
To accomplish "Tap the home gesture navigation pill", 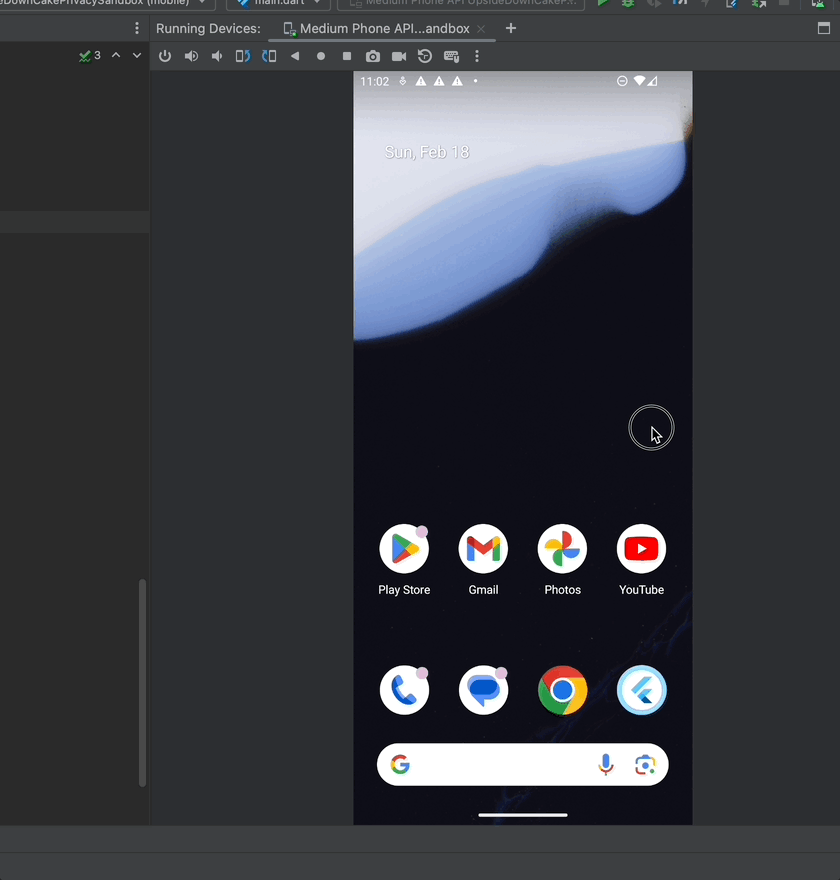I will click(x=522, y=815).
